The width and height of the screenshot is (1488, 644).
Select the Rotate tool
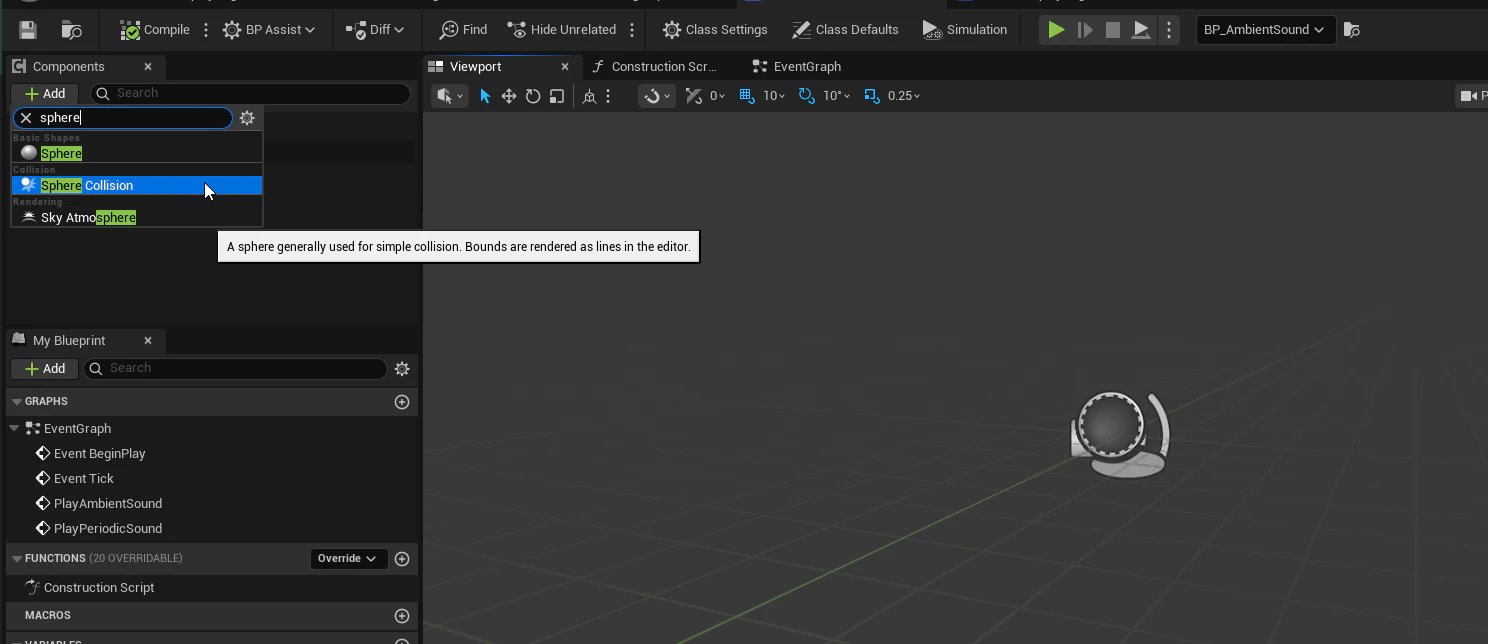coord(533,96)
